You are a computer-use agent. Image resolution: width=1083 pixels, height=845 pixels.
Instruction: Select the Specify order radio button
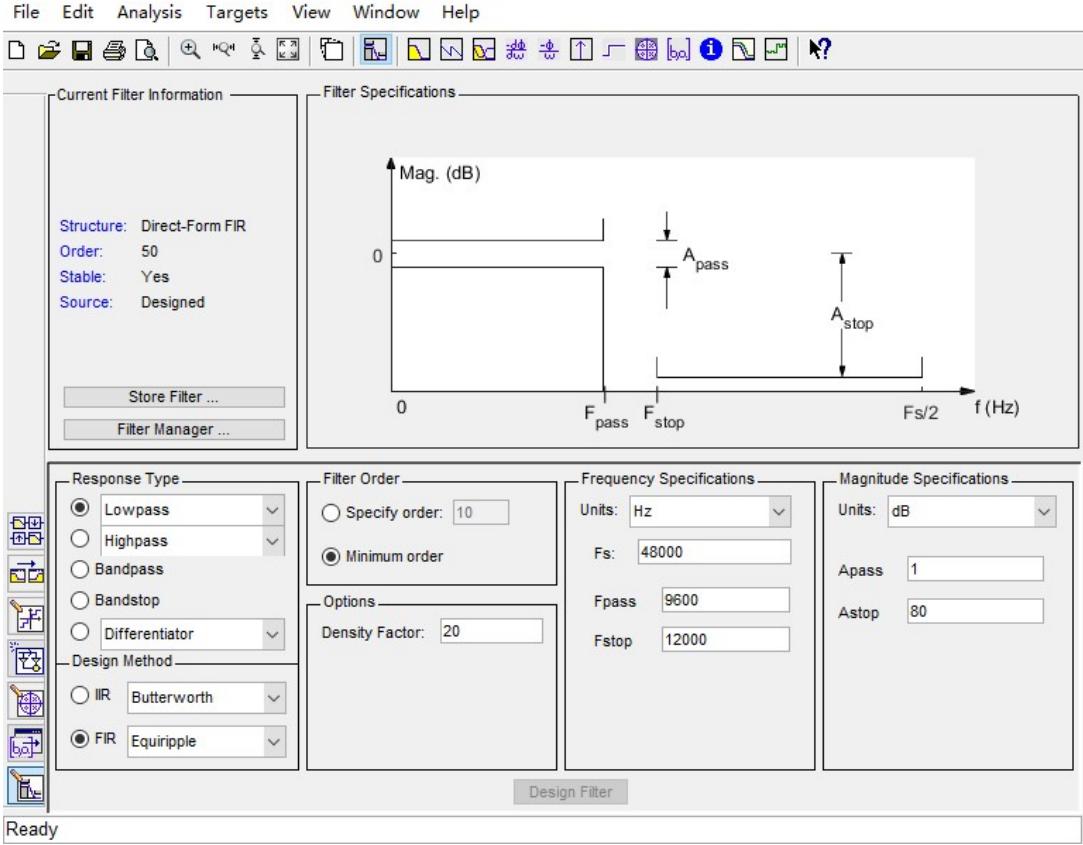tap(329, 514)
